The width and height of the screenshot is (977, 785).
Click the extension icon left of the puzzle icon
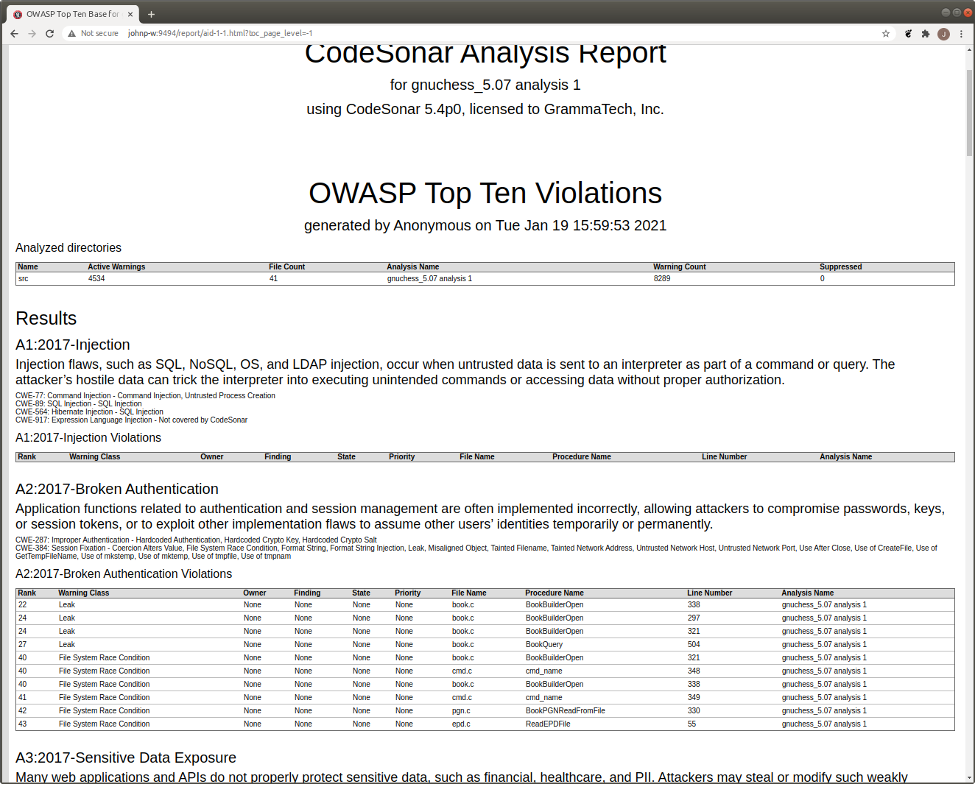(x=908, y=34)
